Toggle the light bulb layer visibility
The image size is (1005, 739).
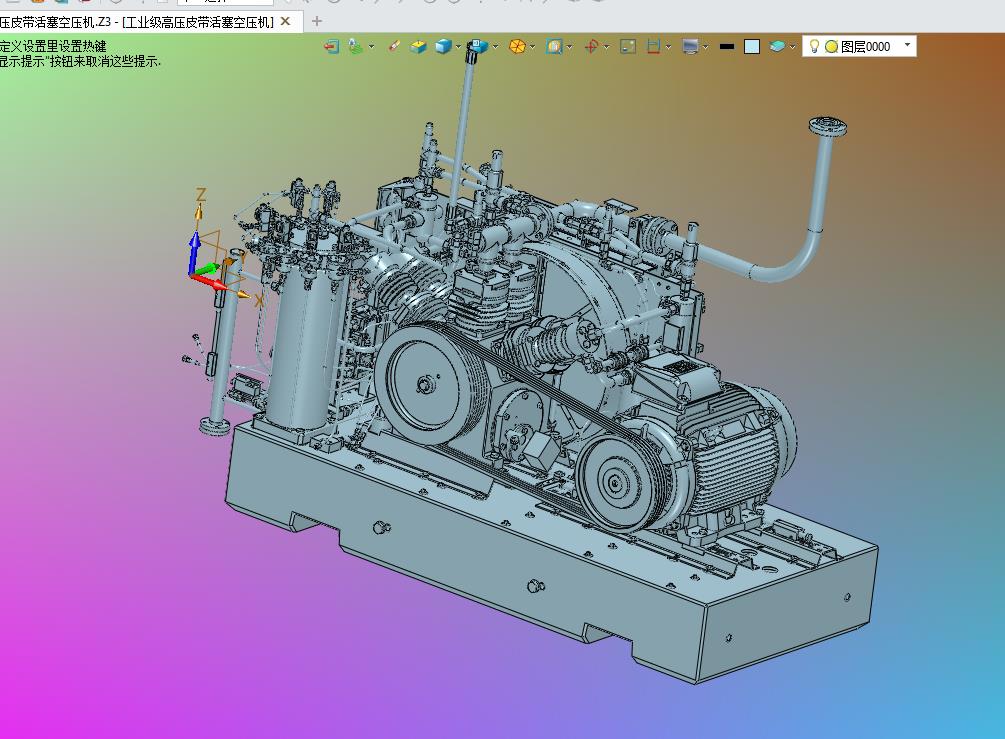pos(814,46)
